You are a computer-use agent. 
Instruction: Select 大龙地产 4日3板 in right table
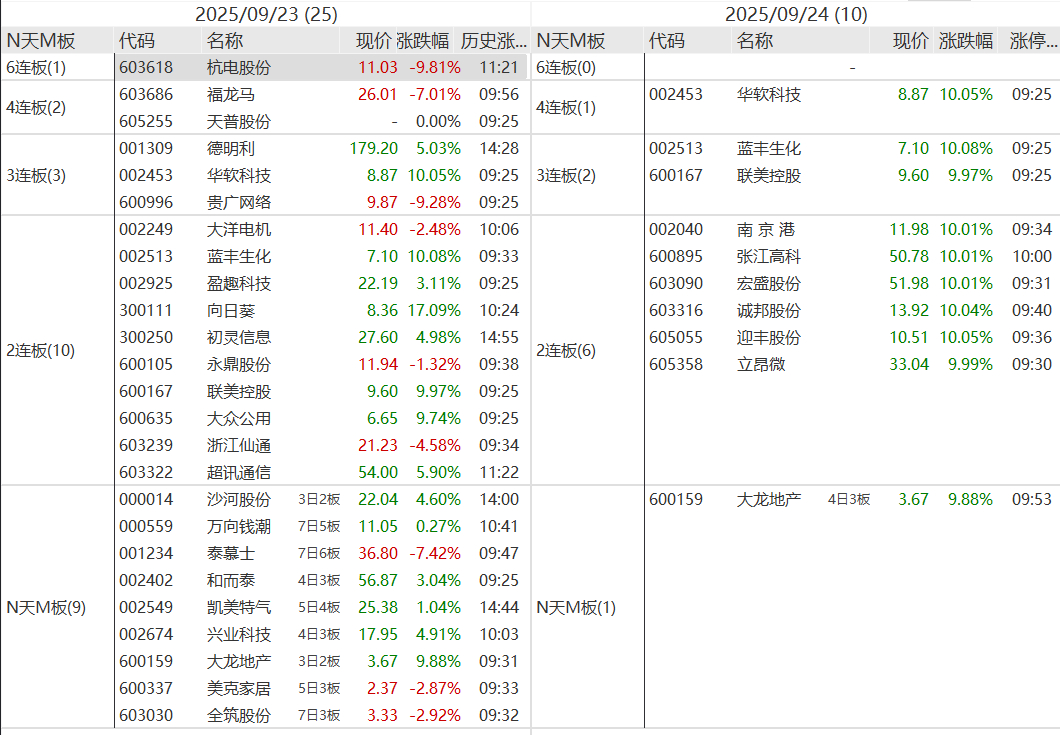click(x=852, y=500)
